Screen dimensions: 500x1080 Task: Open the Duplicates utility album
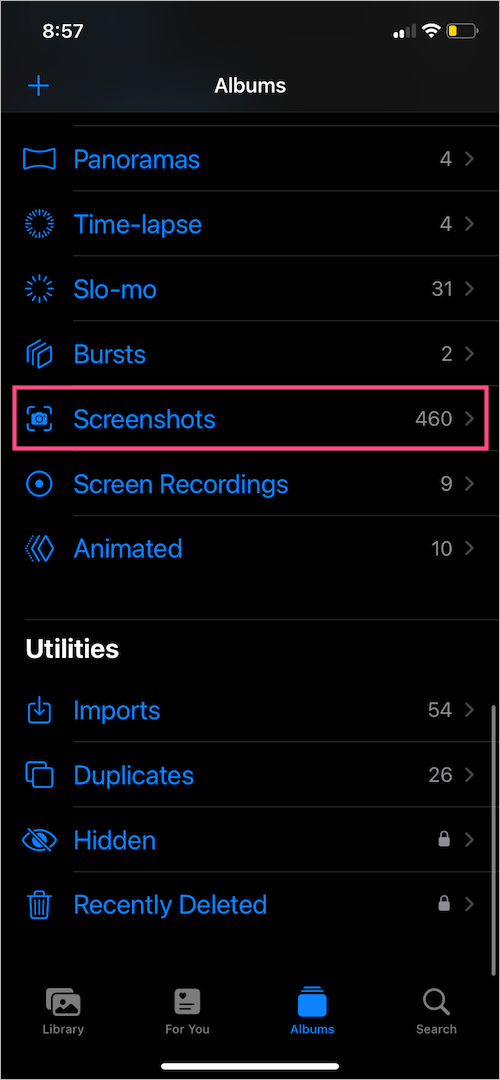pyautogui.click(x=250, y=775)
